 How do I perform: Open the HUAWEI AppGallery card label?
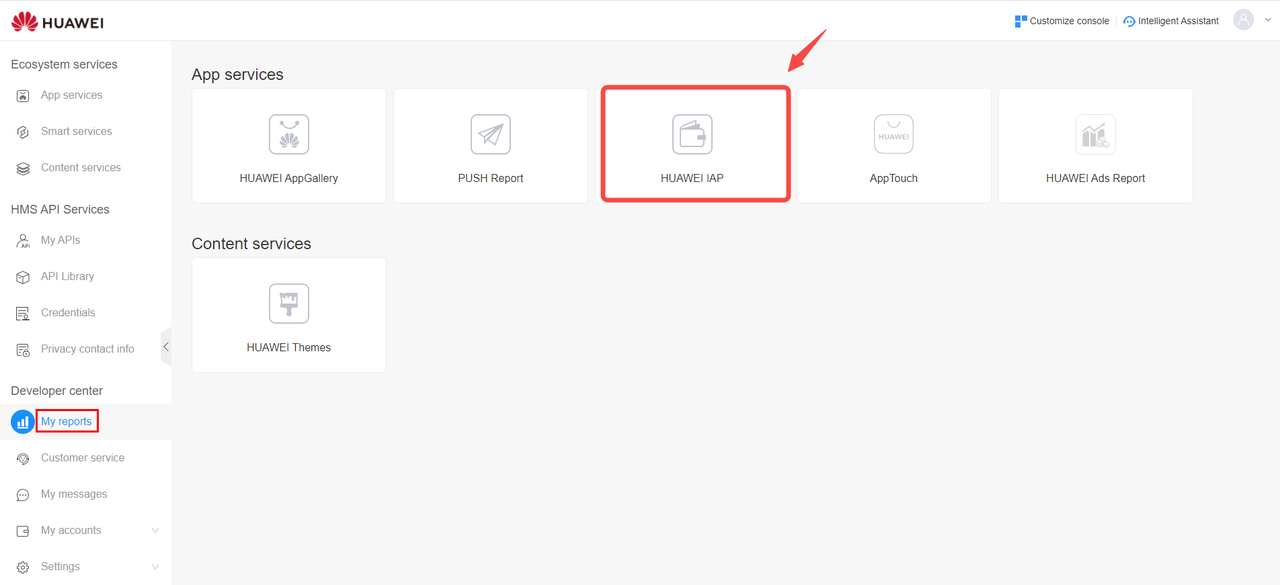289,179
